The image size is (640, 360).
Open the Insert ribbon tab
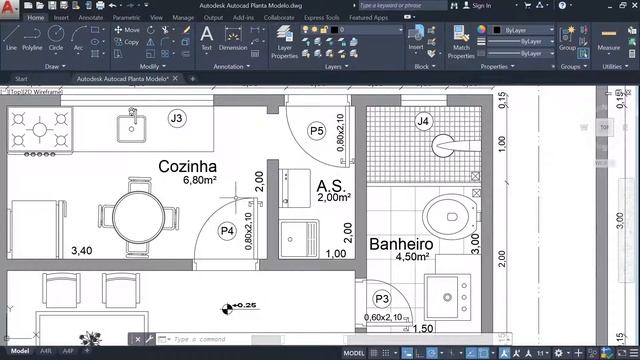coord(61,18)
